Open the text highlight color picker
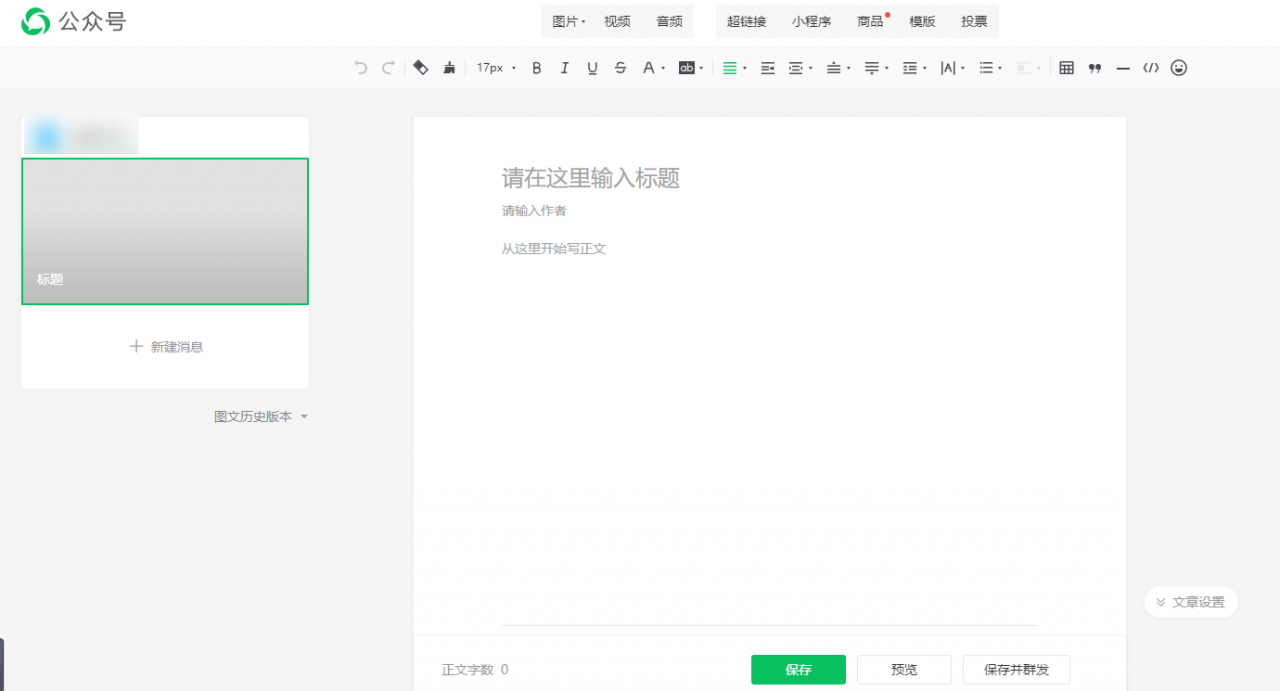Viewport: 1280px width, 691px height. (x=686, y=67)
